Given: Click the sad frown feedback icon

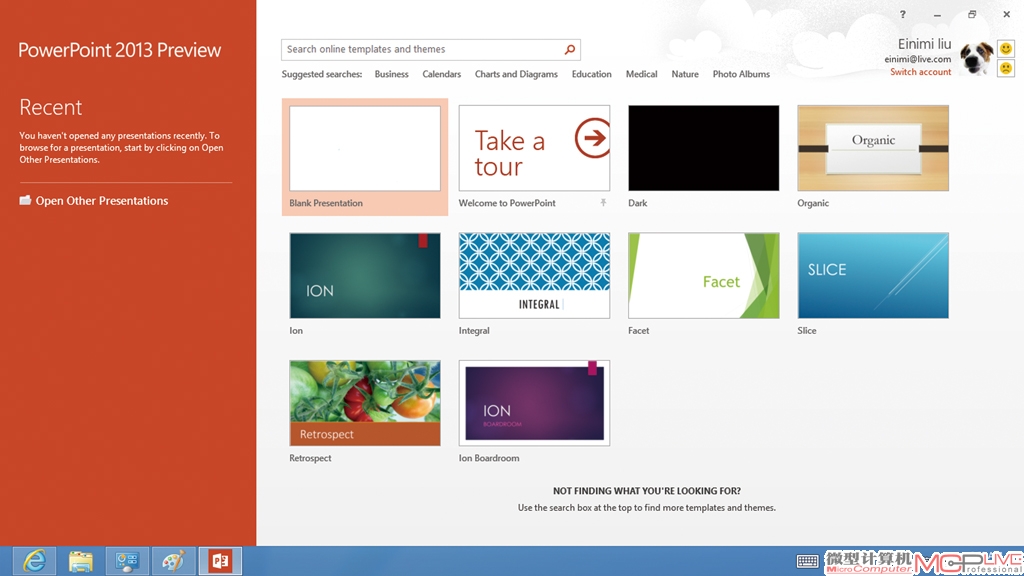Looking at the screenshot, I should point(1006,68).
